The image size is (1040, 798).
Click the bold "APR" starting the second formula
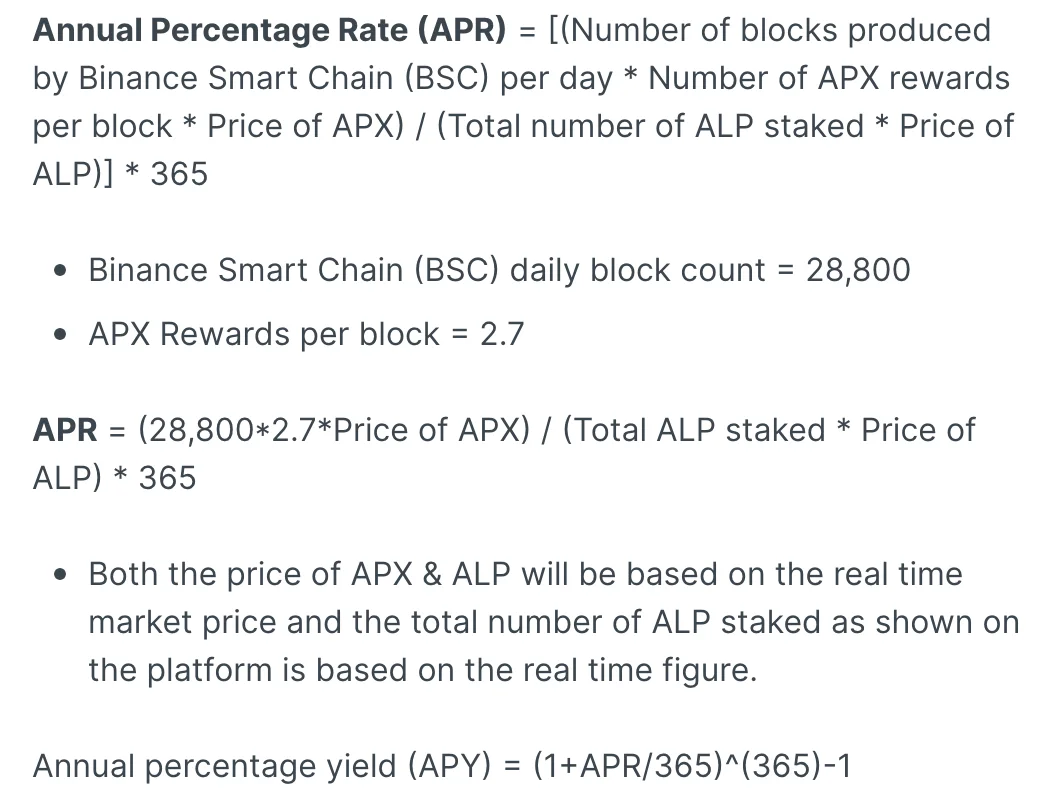pos(65,430)
